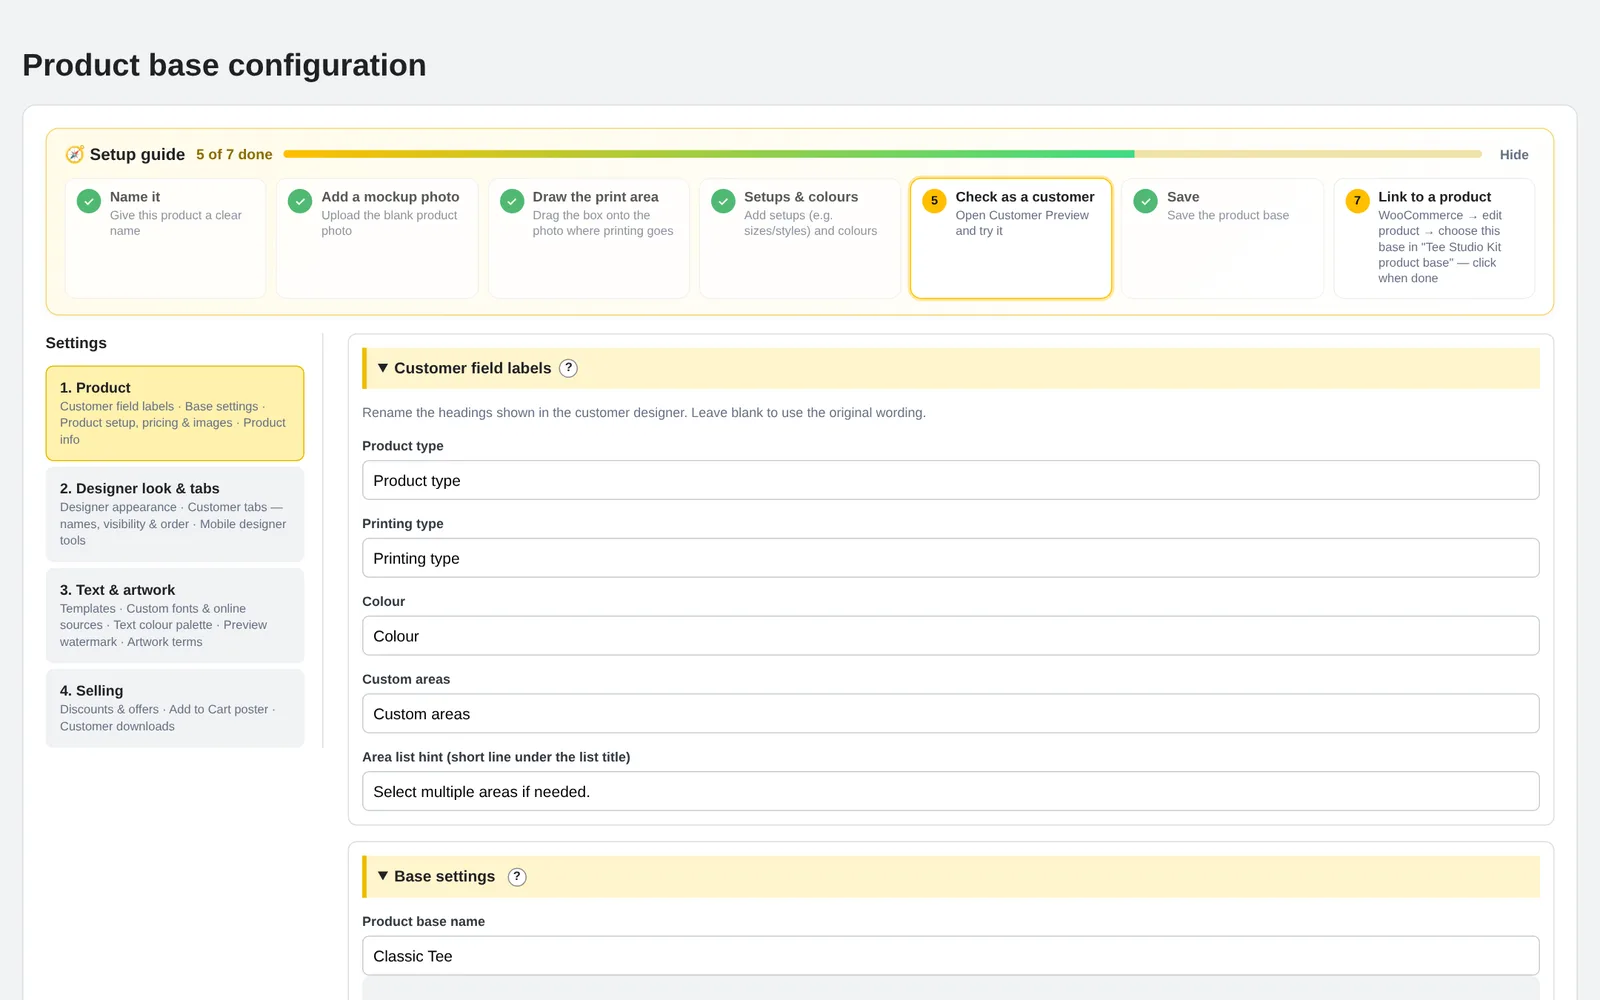Image resolution: width=1600 pixels, height=1000 pixels.
Task: Click the green checkmark on Name it step
Action: (x=89, y=200)
